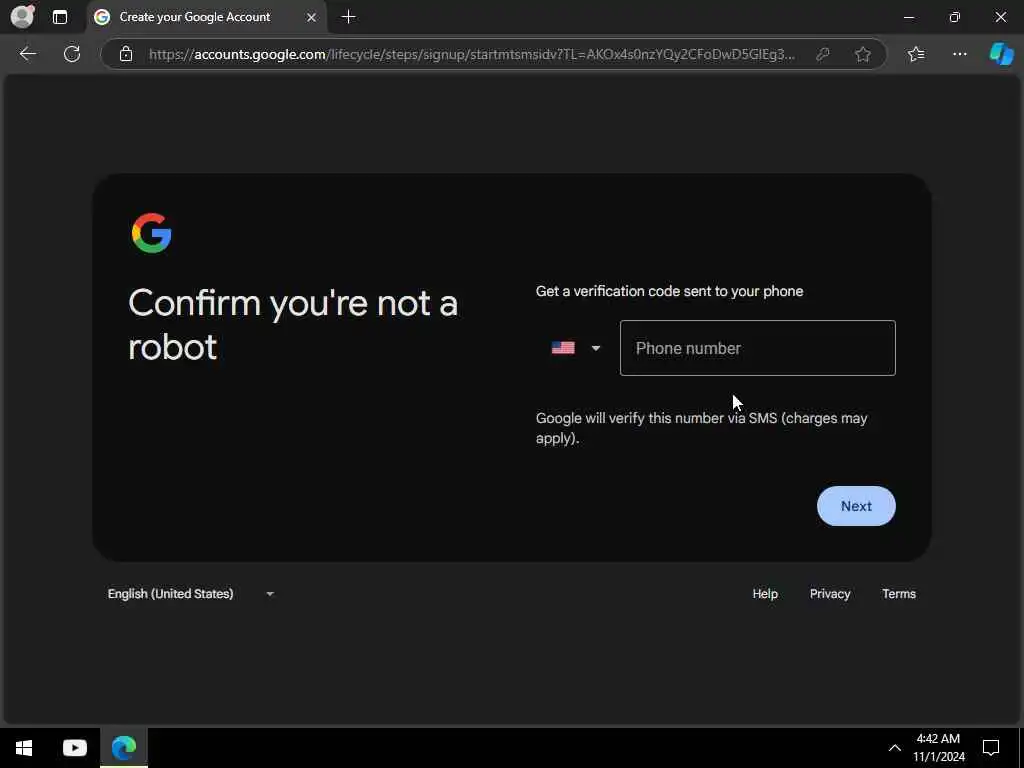The image size is (1024, 768).
Task: Select the Create your Google Account tab
Action: pyautogui.click(x=206, y=17)
